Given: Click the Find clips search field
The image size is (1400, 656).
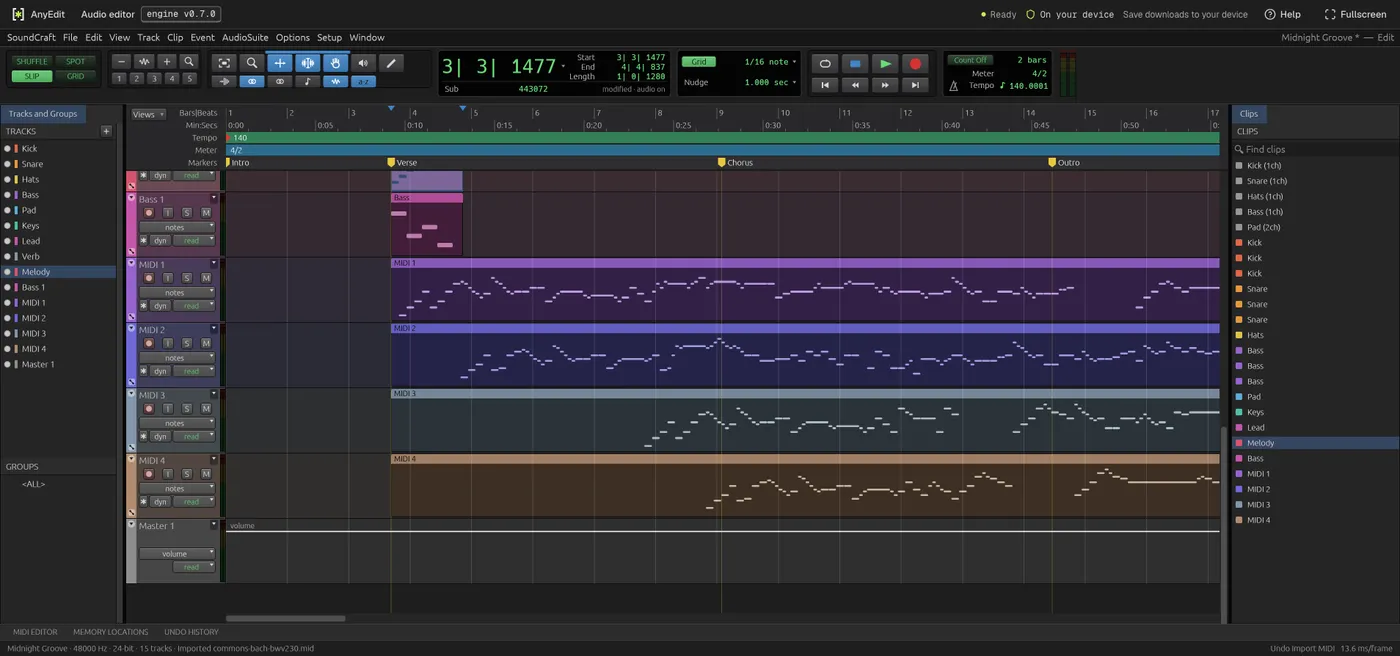Looking at the screenshot, I should (1315, 149).
